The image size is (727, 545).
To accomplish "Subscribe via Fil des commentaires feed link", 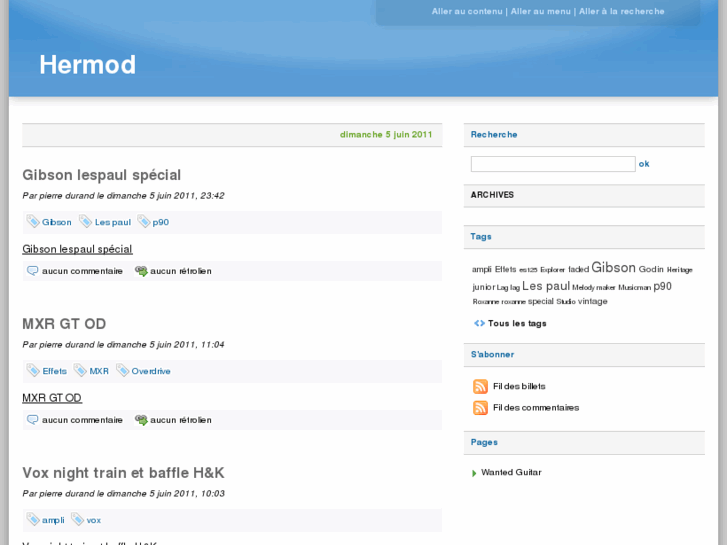I will click(536, 408).
